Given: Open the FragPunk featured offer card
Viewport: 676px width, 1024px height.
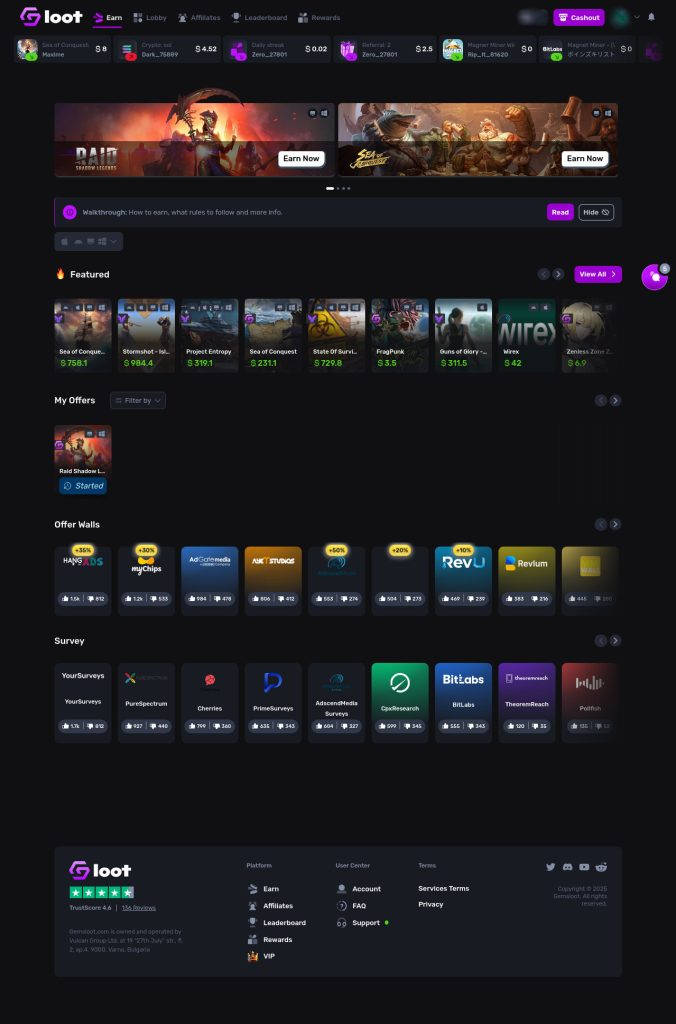Looking at the screenshot, I should tap(400, 335).
